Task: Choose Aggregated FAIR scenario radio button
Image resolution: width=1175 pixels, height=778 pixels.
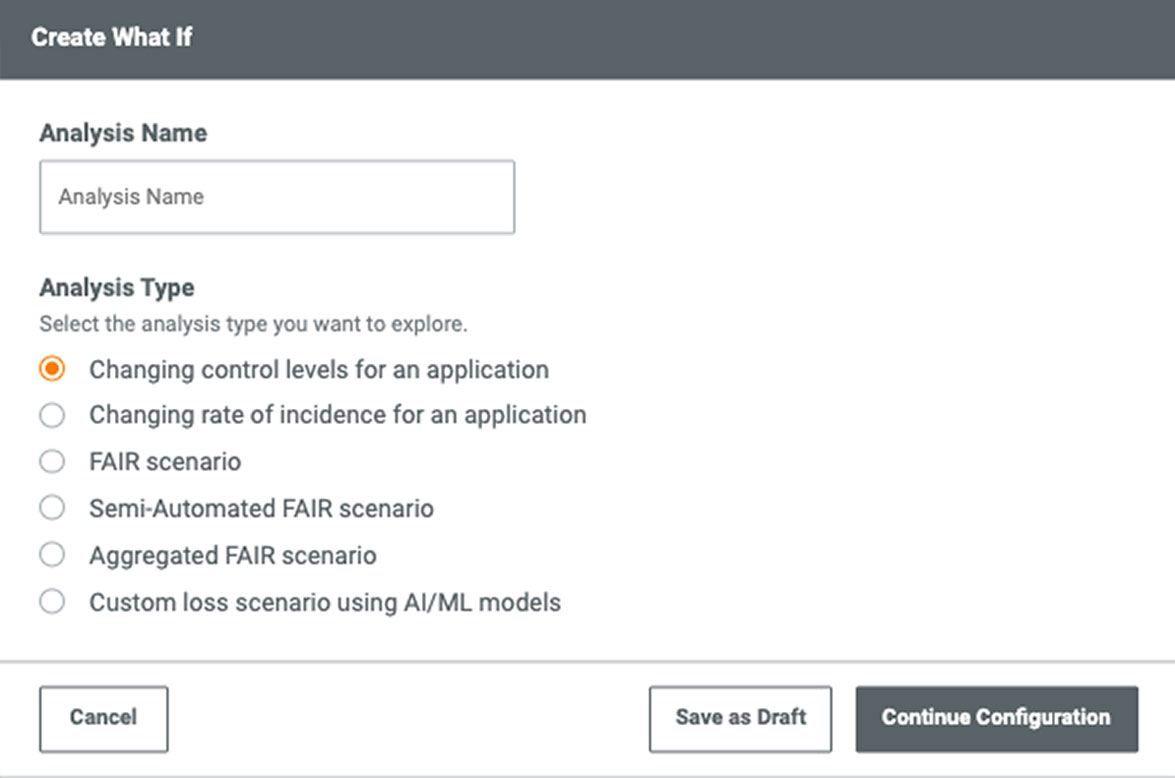Action: 52,555
